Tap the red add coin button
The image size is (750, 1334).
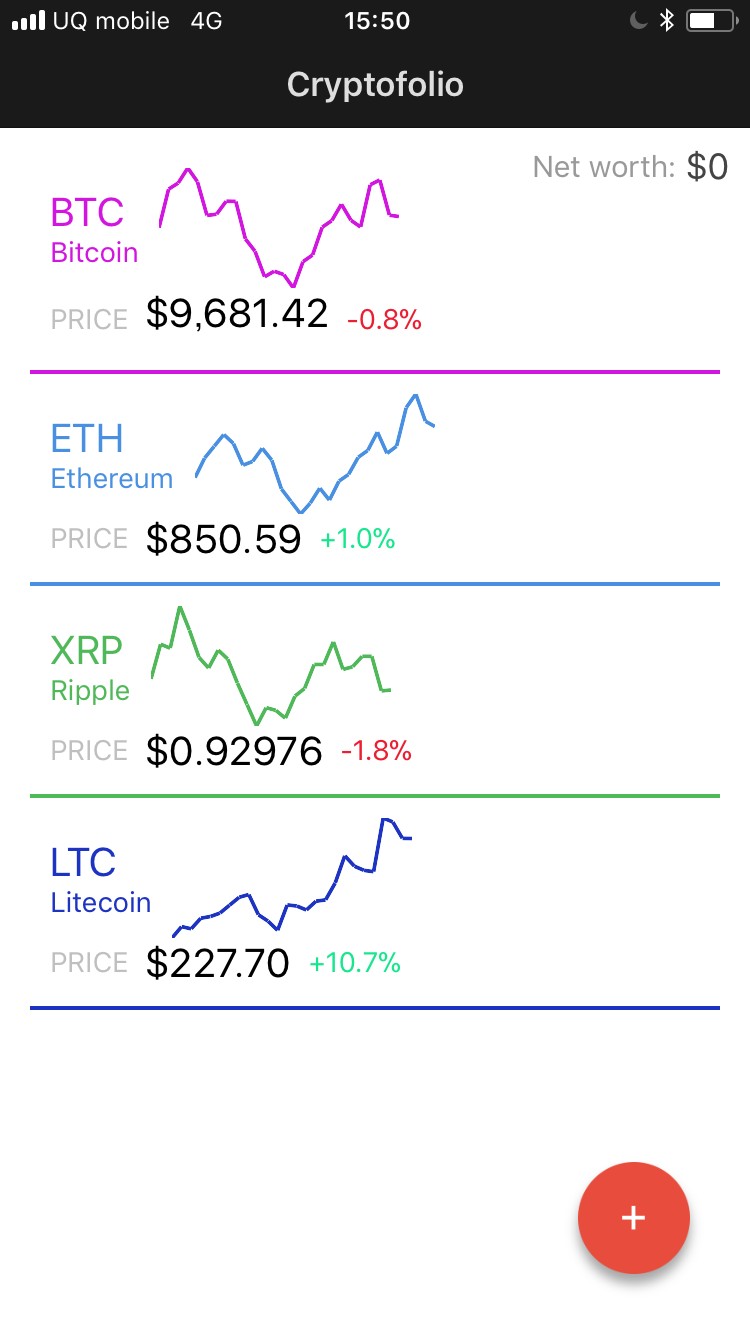click(x=633, y=1217)
